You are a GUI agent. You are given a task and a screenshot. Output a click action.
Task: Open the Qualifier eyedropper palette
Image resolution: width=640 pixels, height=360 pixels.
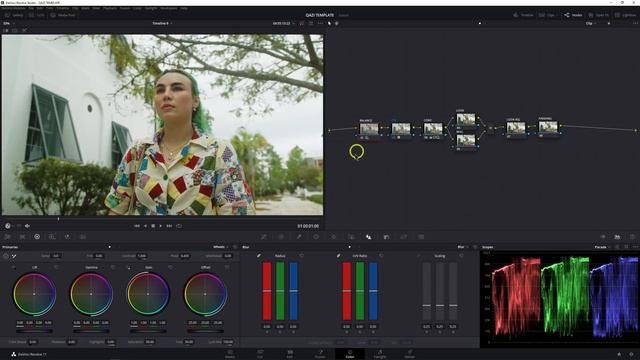(299, 237)
